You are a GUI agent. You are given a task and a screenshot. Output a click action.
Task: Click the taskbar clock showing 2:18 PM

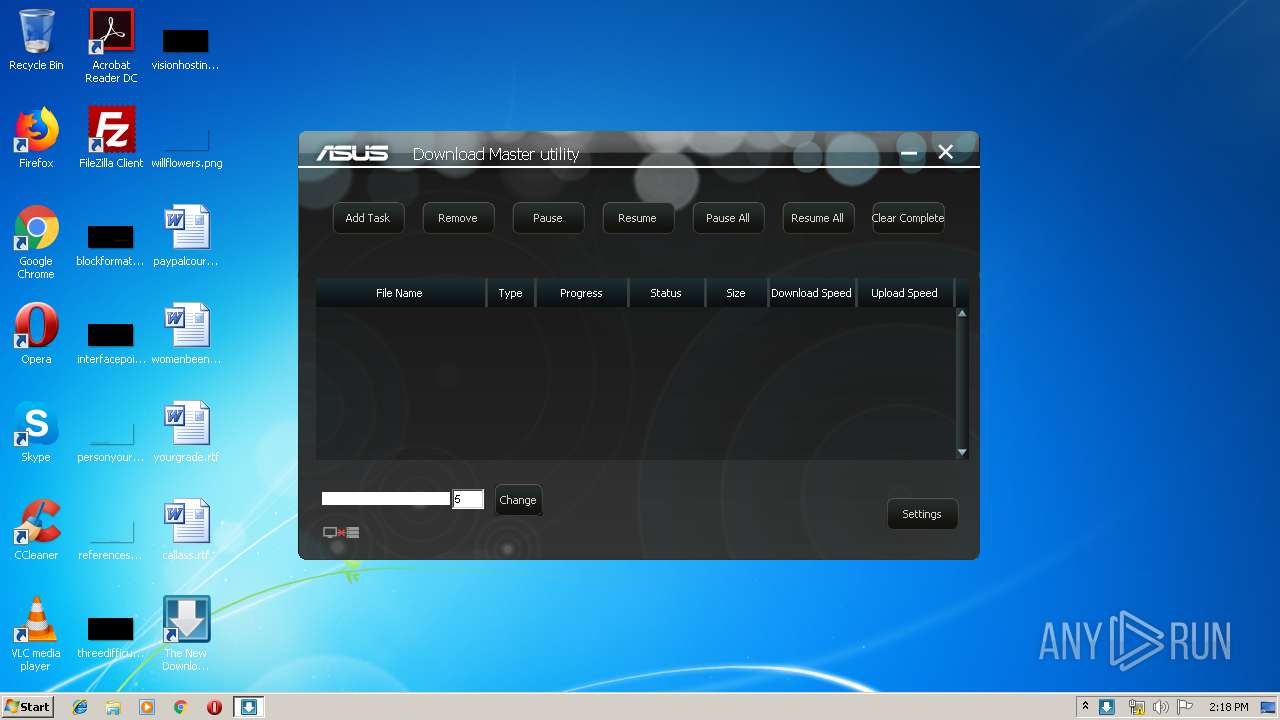click(x=1228, y=707)
